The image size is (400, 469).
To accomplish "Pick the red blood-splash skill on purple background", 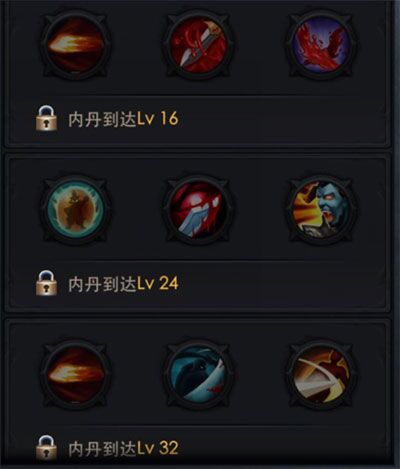I will tap(321, 45).
